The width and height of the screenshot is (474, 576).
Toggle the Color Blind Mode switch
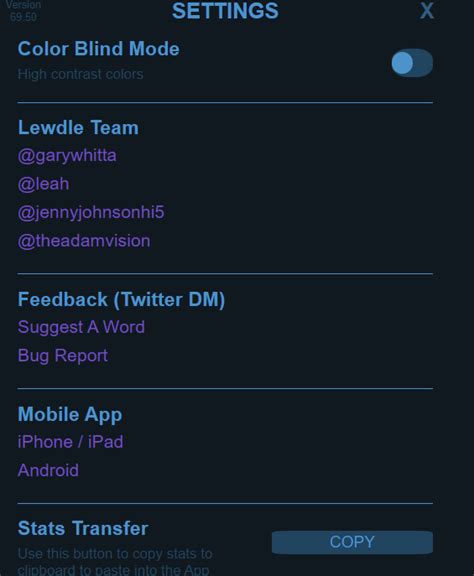click(x=412, y=63)
